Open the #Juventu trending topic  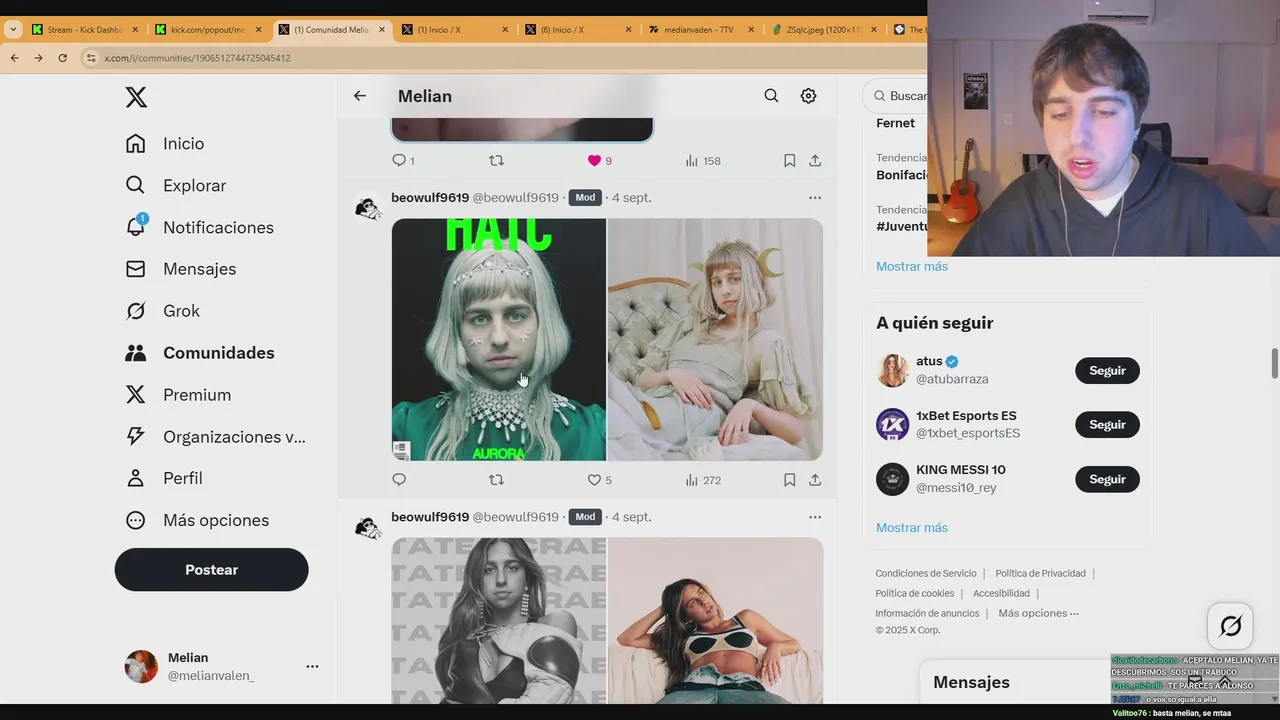pyautogui.click(x=901, y=226)
